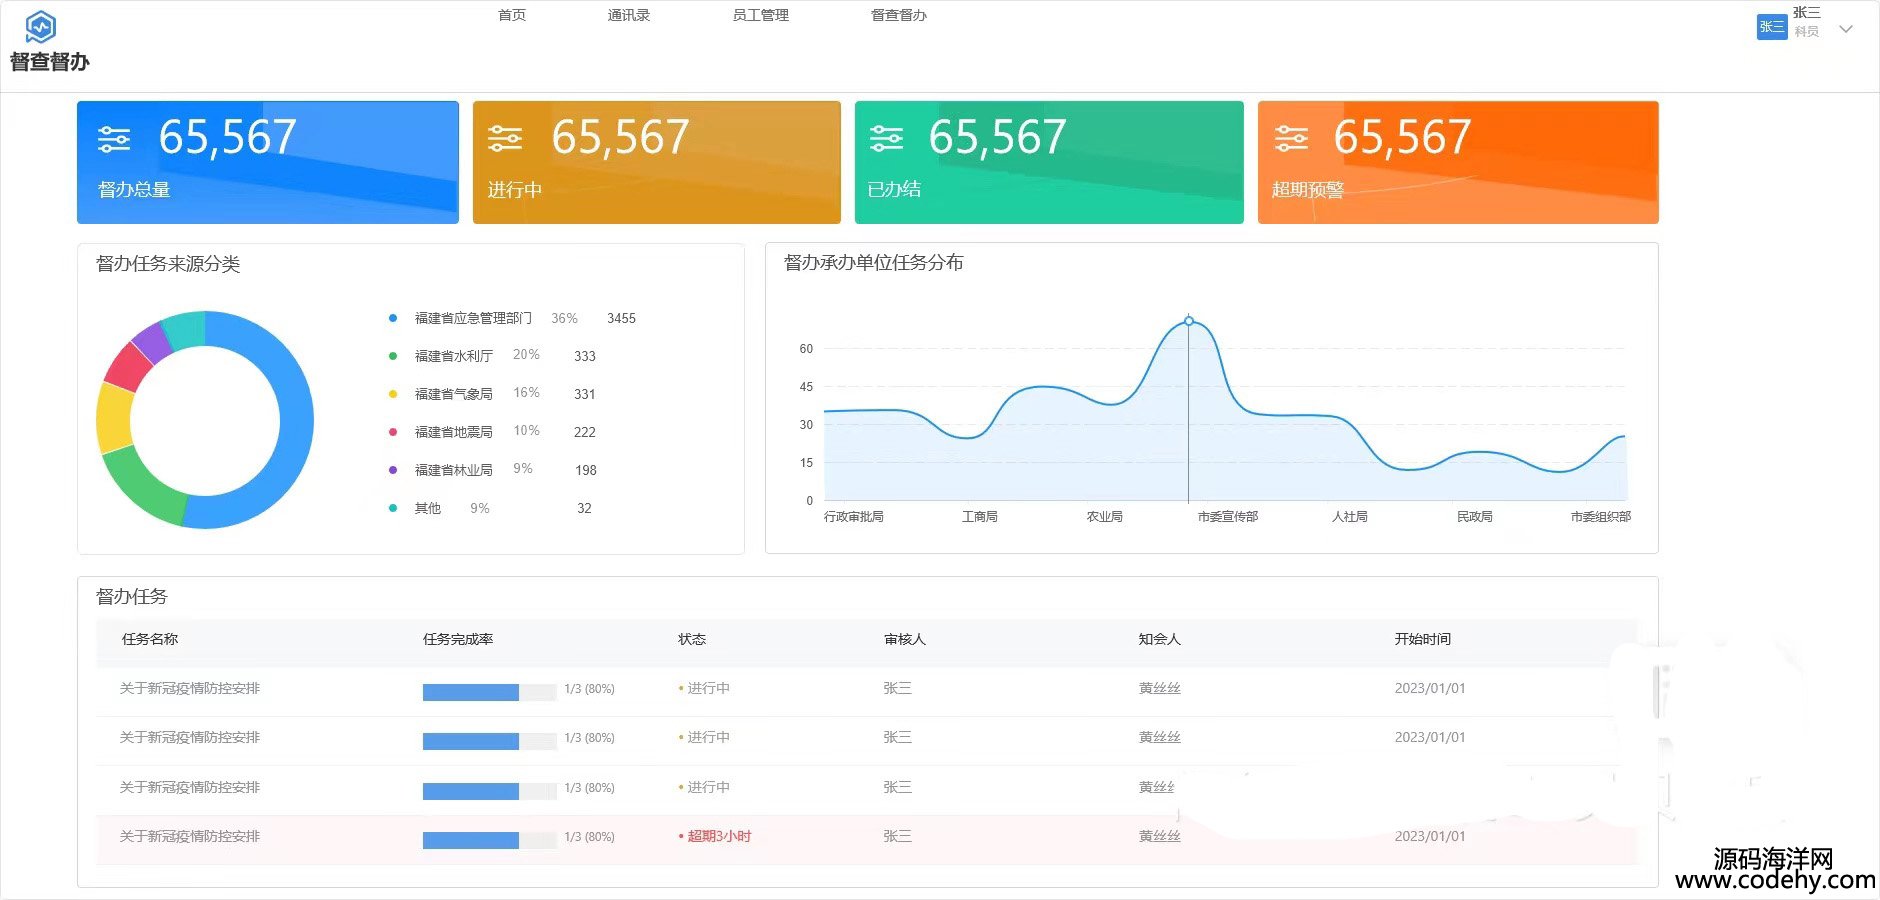The height and width of the screenshot is (900, 1880).
Task: Toggle 福建省林业局 legend dot
Action: [x=393, y=470]
